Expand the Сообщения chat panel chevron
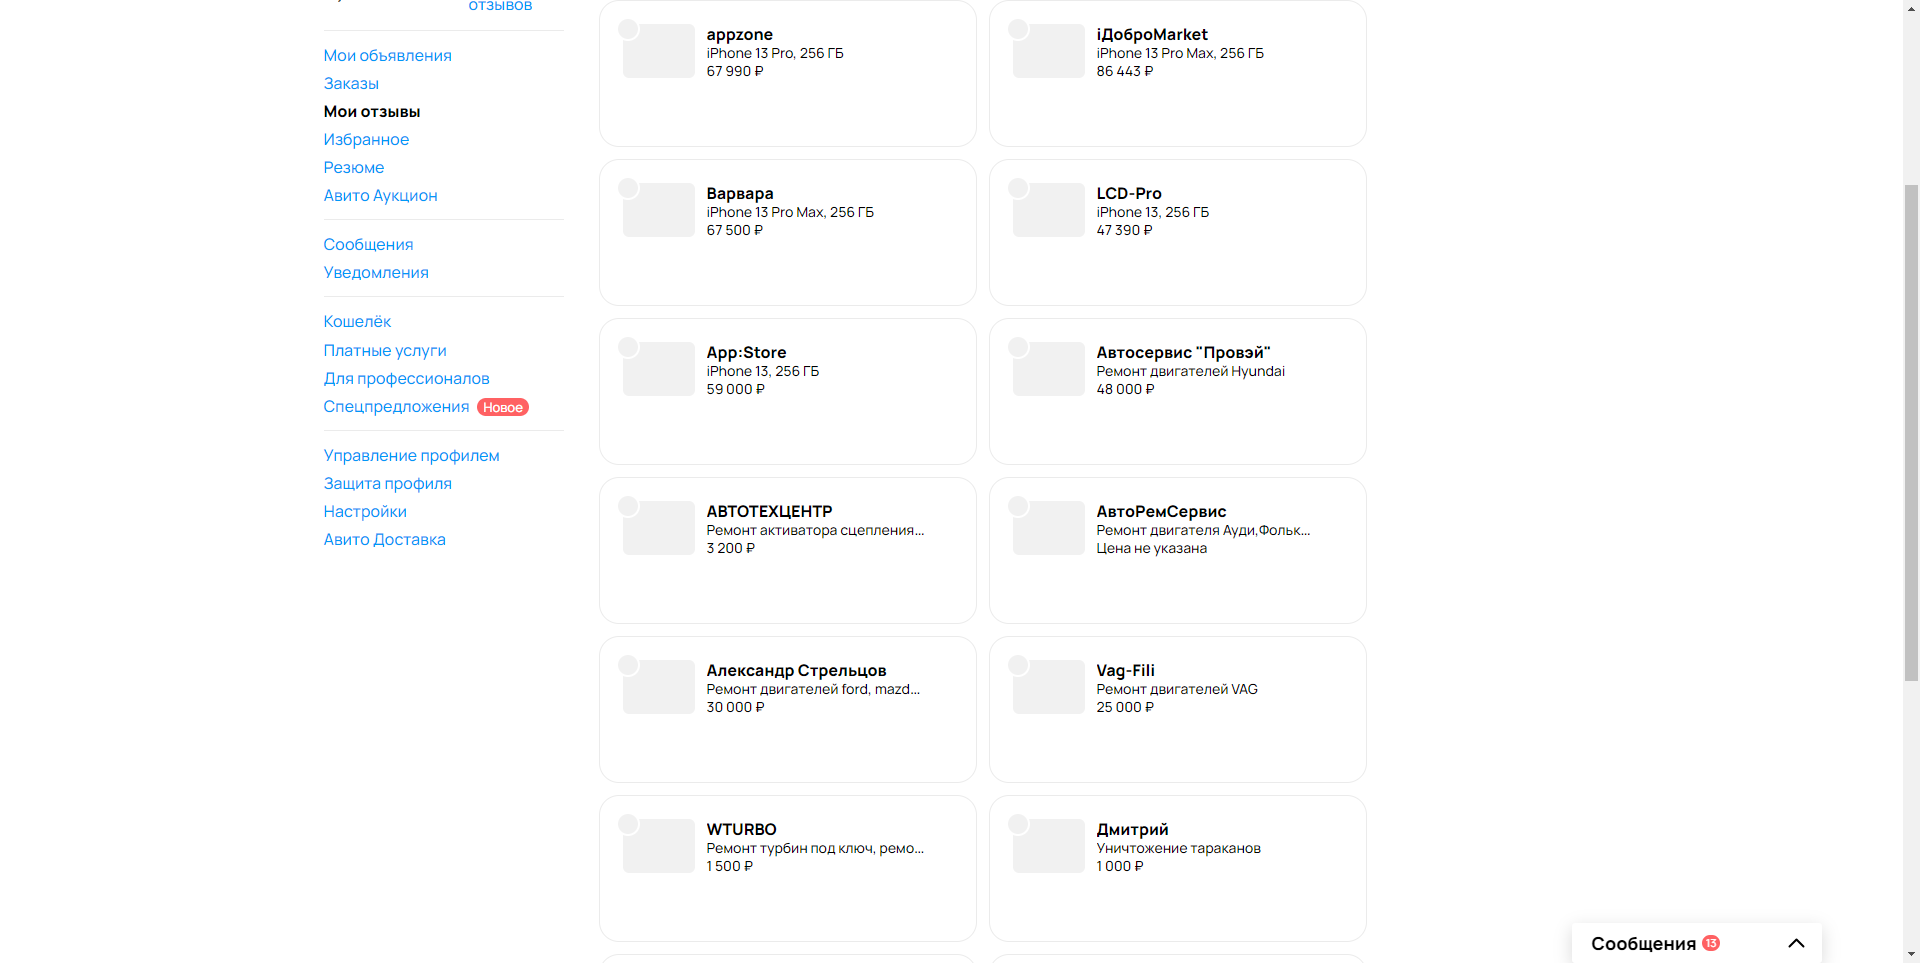This screenshot has width=1920, height=963. [1796, 943]
